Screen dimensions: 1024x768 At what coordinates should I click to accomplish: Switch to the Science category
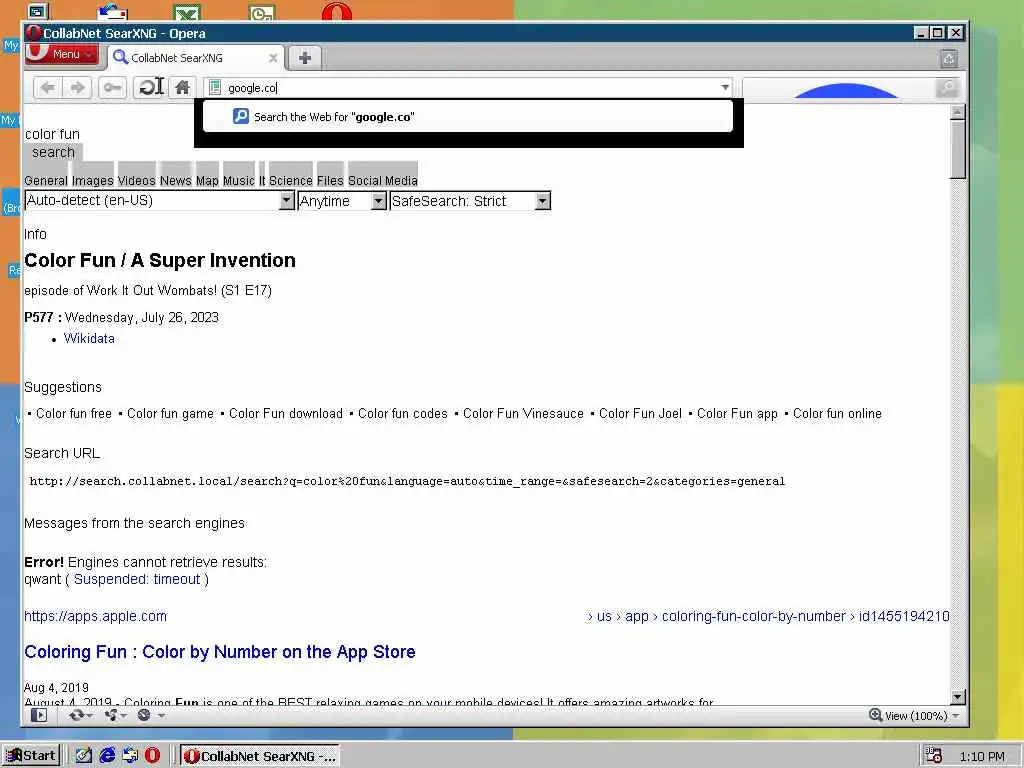point(291,180)
